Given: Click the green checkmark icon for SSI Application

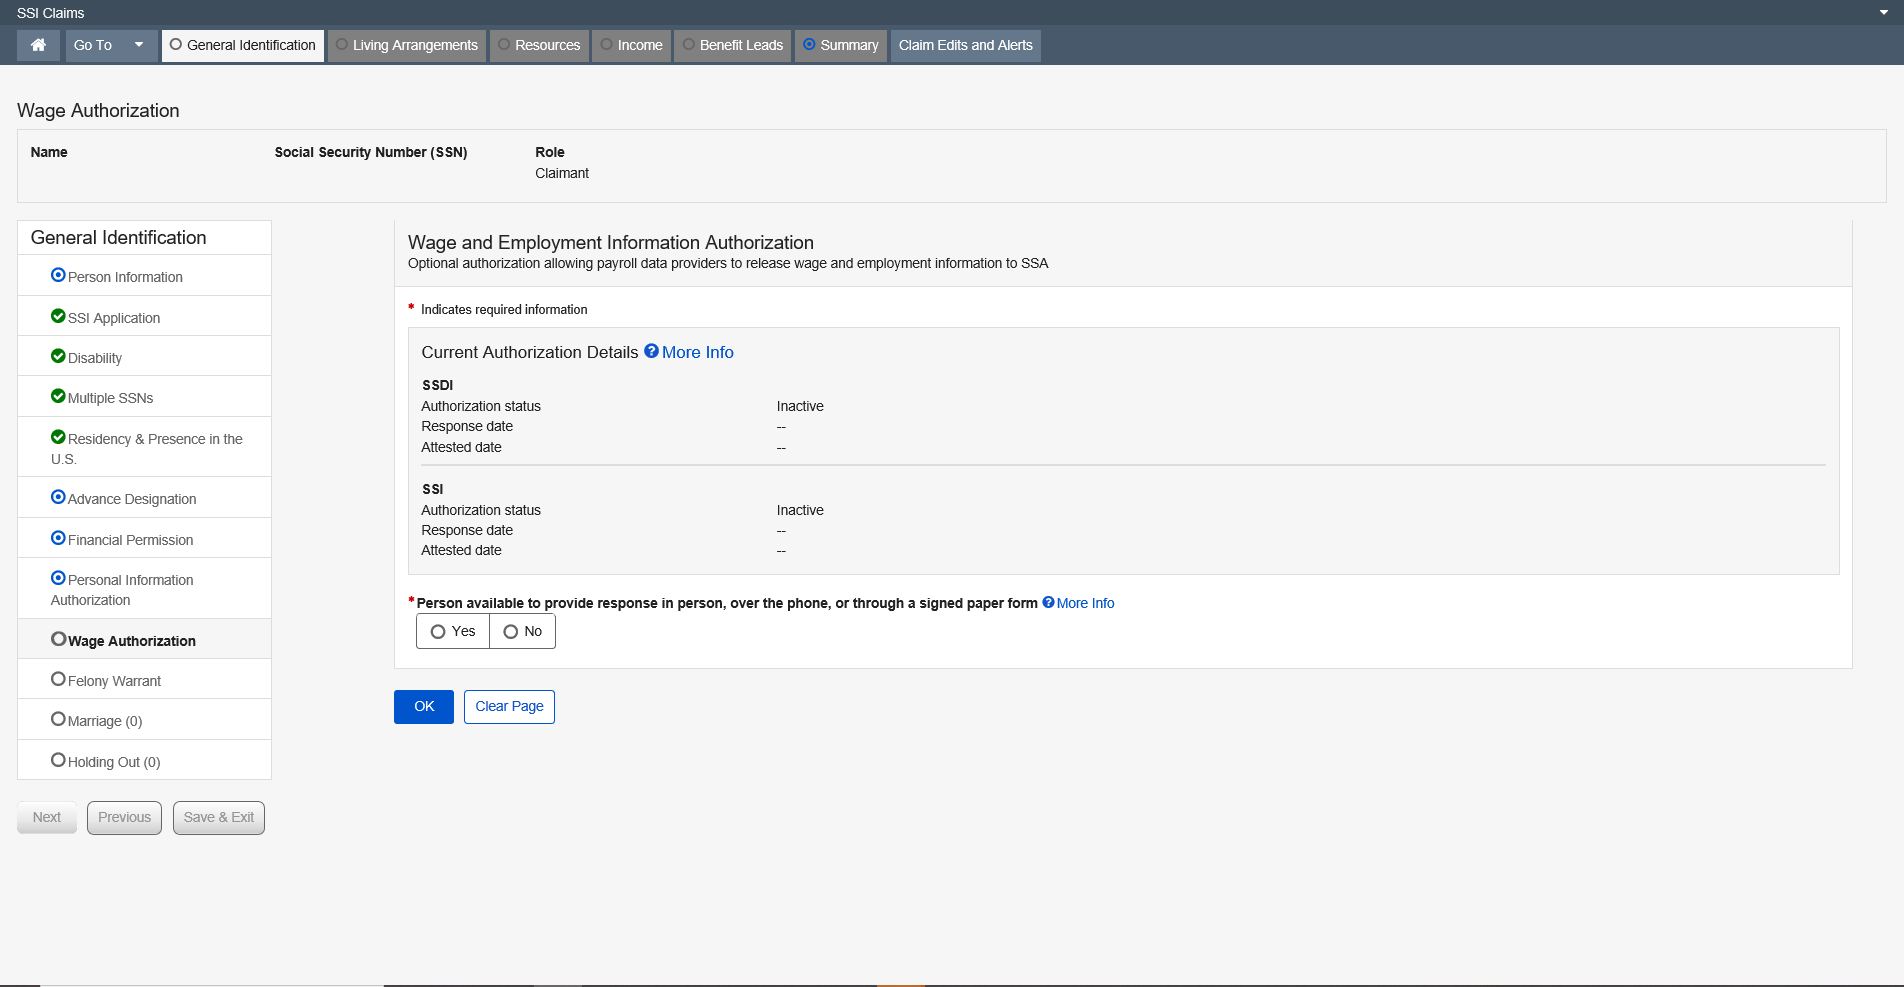Looking at the screenshot, I should click(58, 316).
